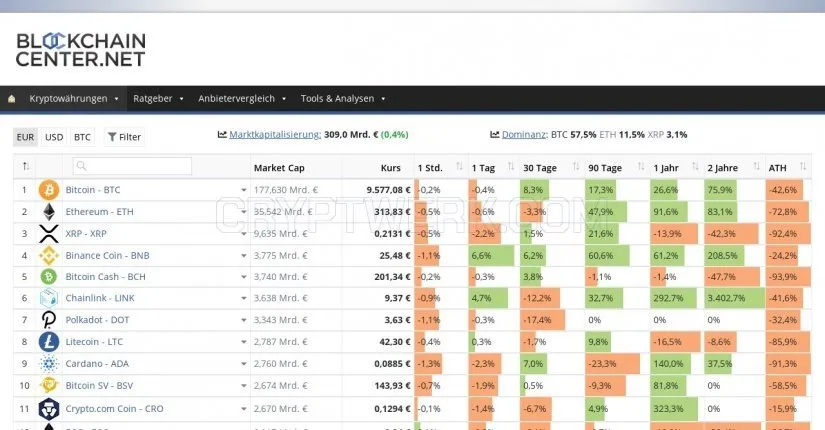Viewport: 825px width, 430px height.
Task: Sort table by 1 Std. column arrows
Action: point(459,167)
